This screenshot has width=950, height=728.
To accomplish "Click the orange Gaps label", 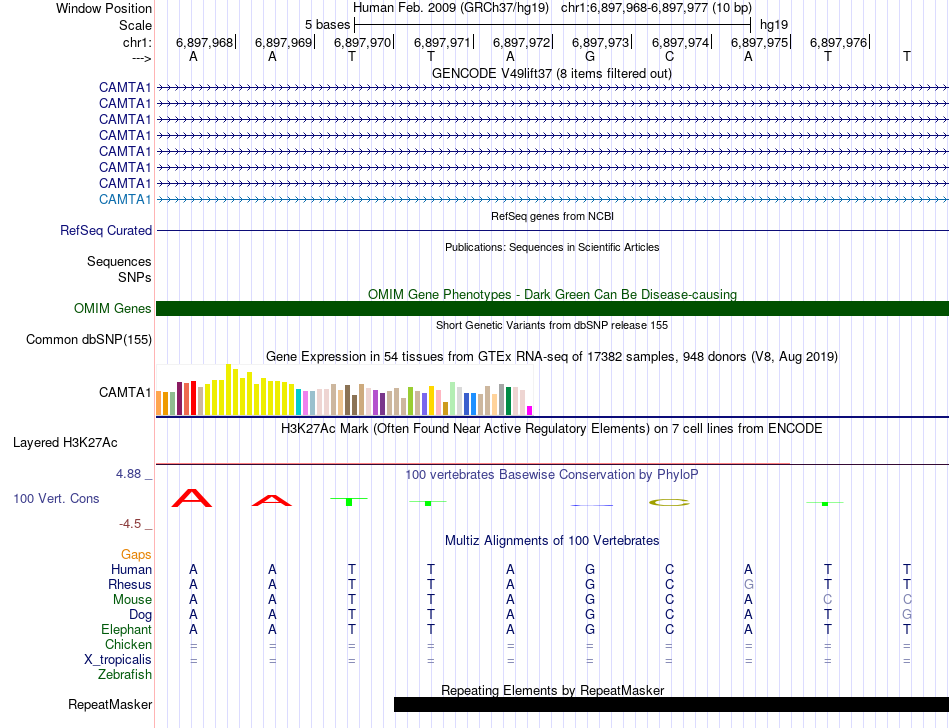I will [x=136, y=554].
